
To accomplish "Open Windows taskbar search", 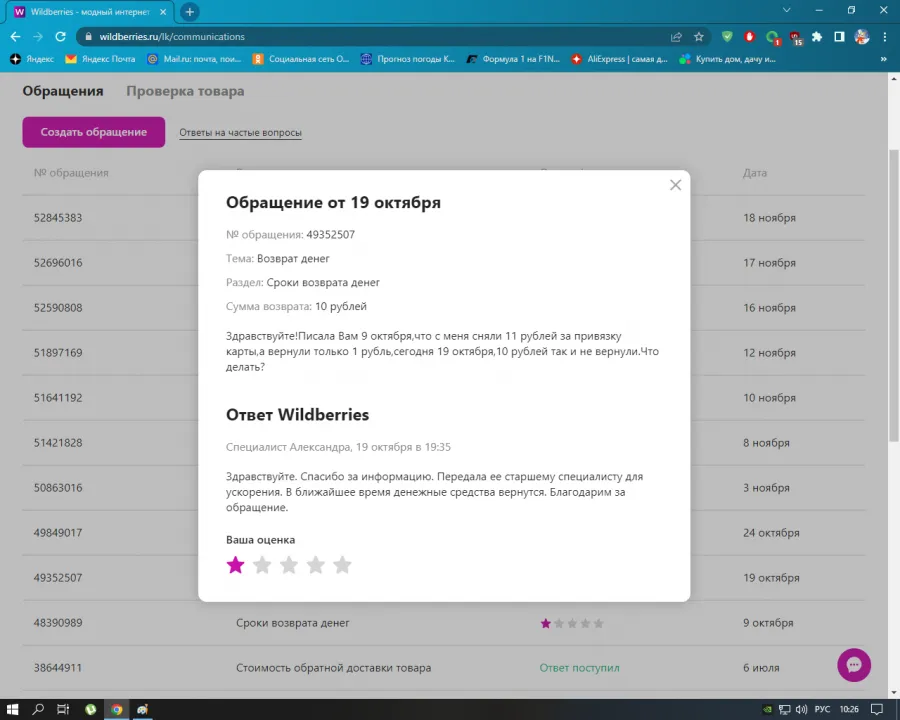I will (x=38, y=710).
